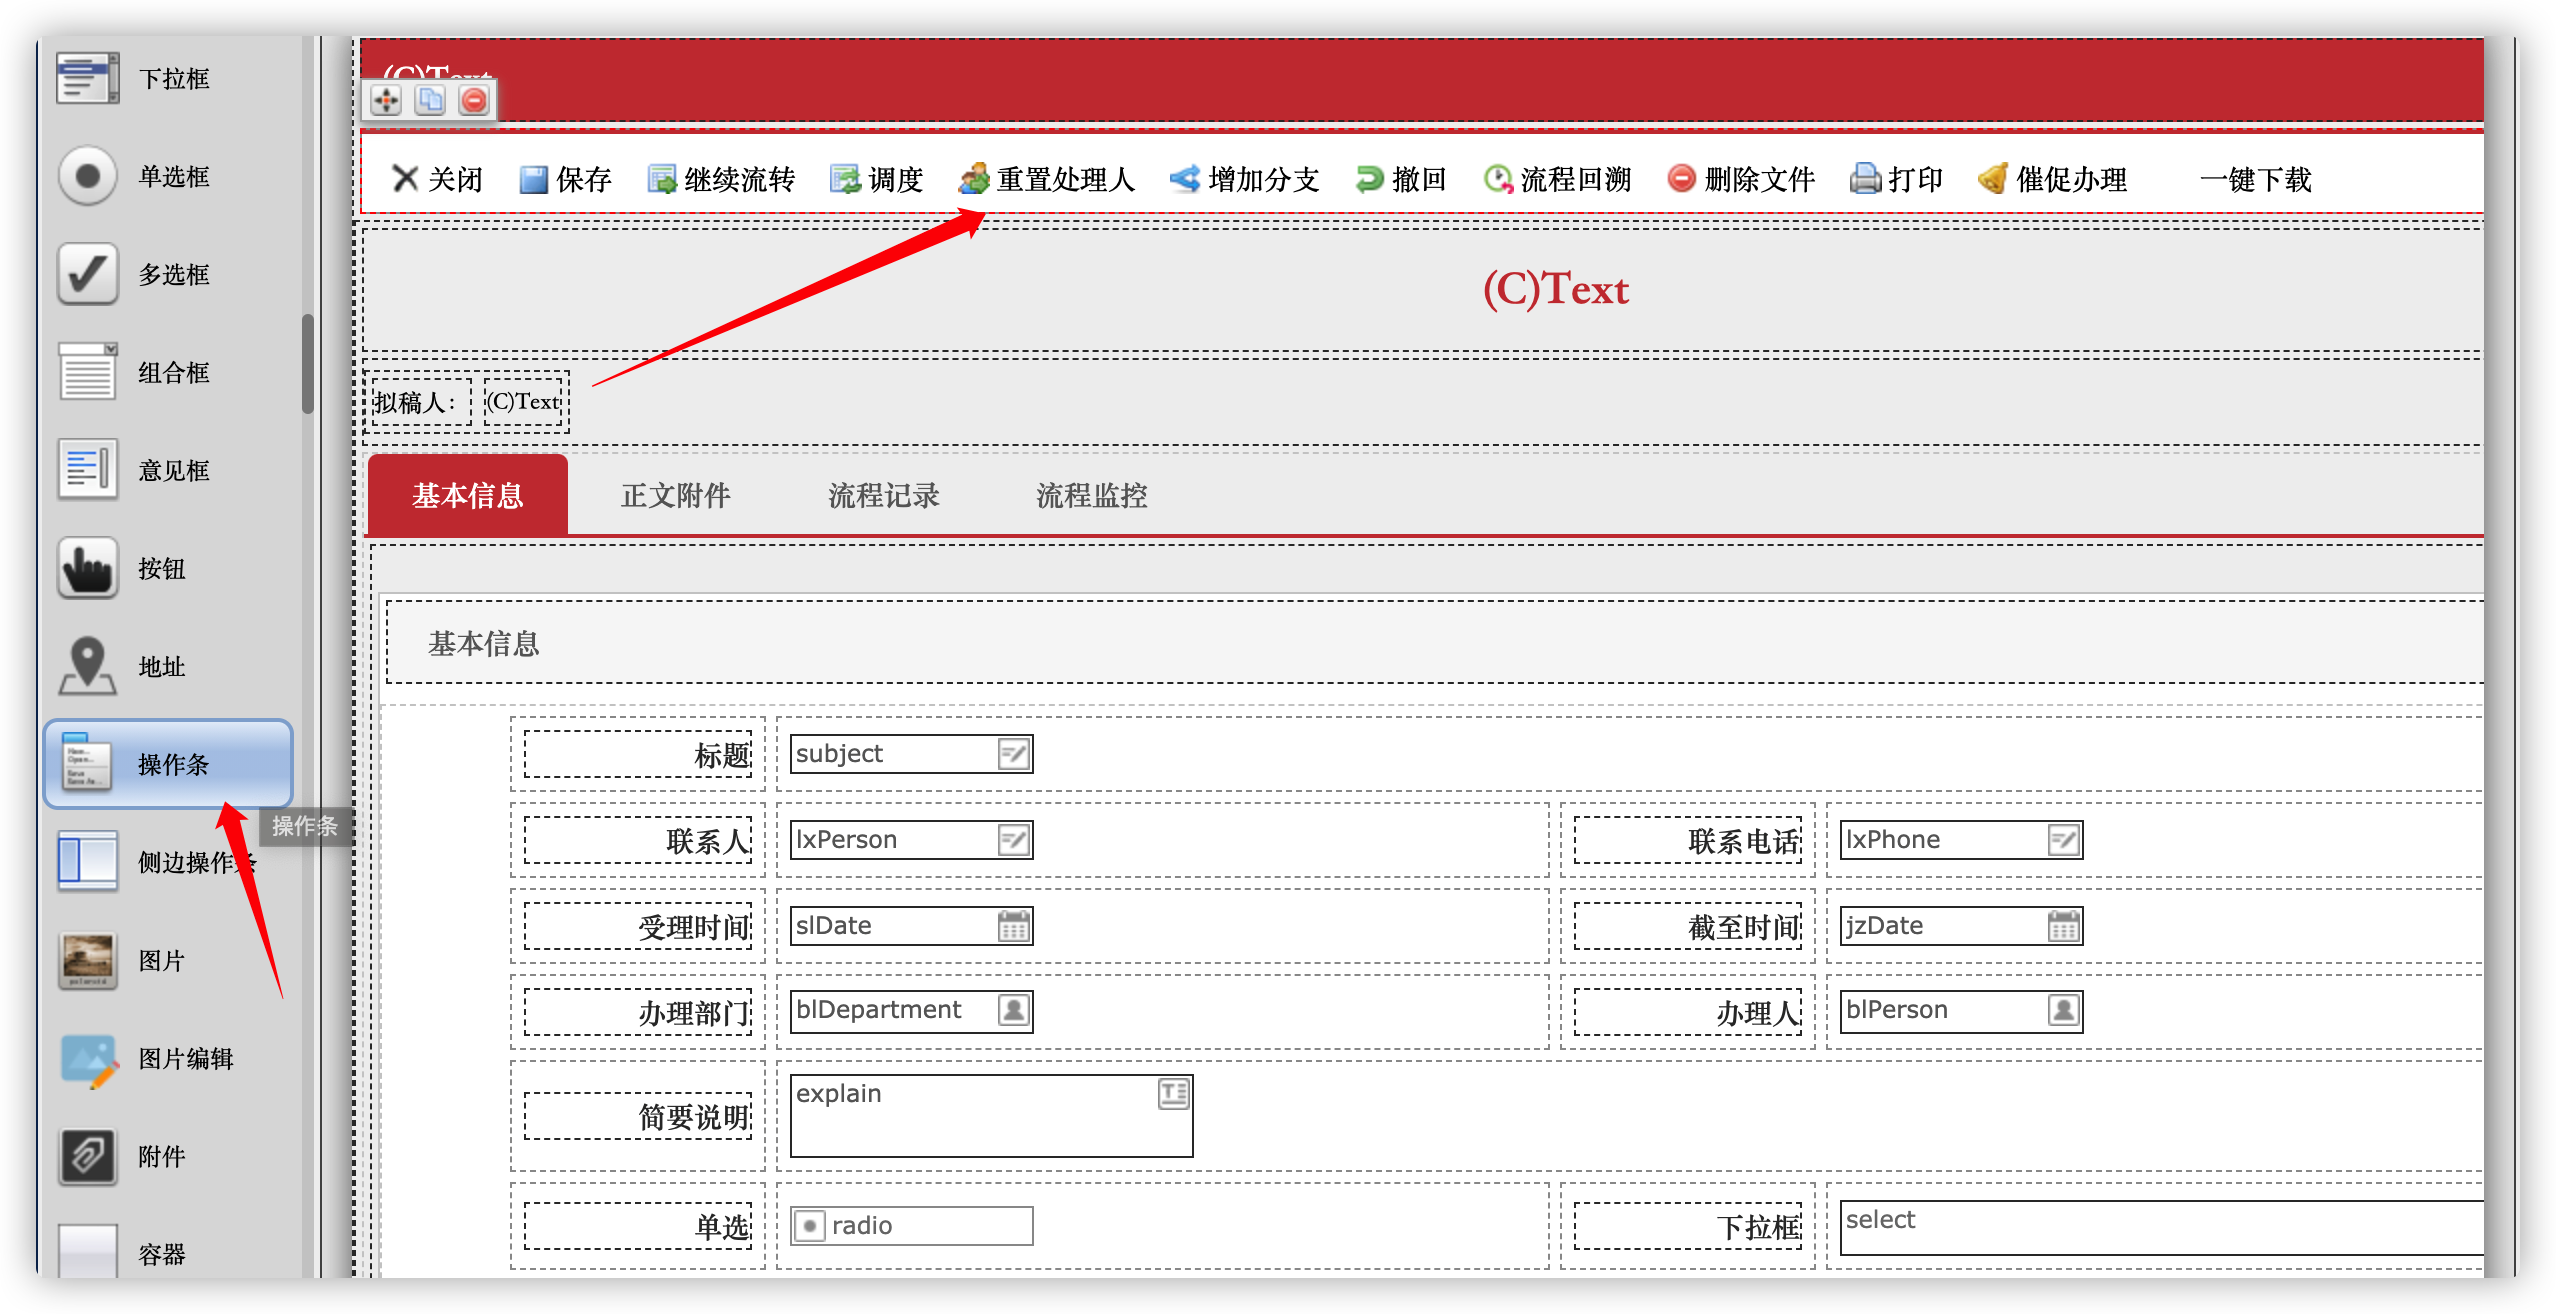The width and height of the screenshot is (2556, 1314).
Task: Click the lxPerson input field
Action: (911, 840)
